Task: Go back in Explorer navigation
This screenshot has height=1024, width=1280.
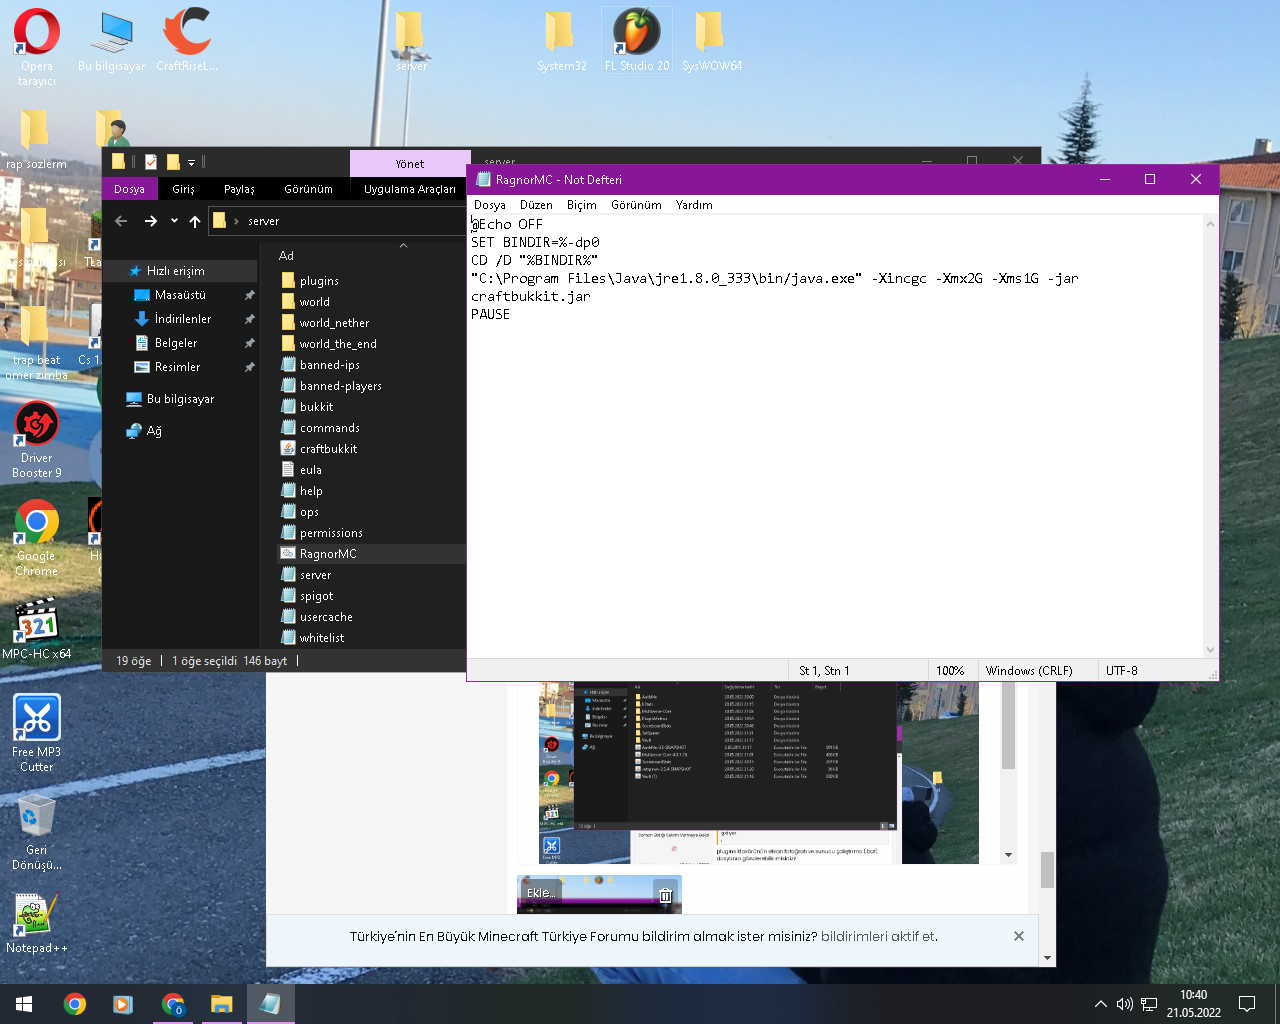Action: click(x=121, y=221)
